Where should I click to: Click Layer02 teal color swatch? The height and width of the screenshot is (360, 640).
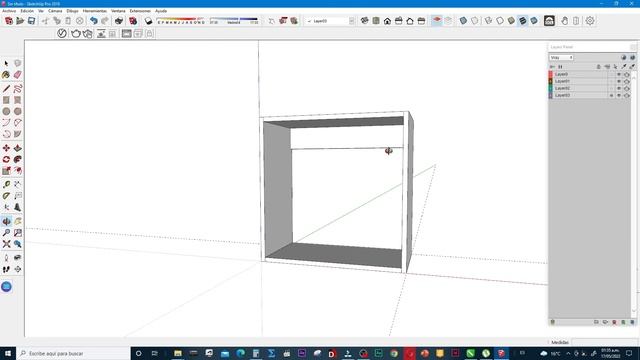point(550,88)
